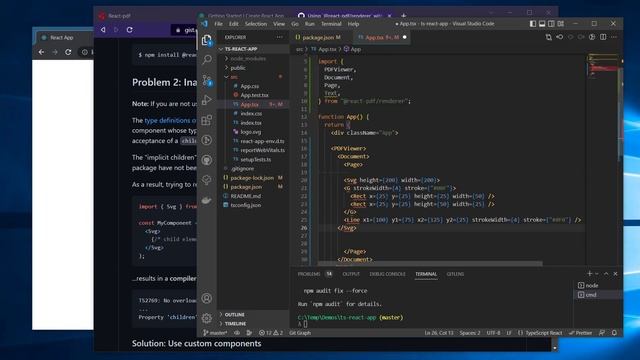Open the Manage gear icon
Screen dimensions: 640x360
coord(207,318)
